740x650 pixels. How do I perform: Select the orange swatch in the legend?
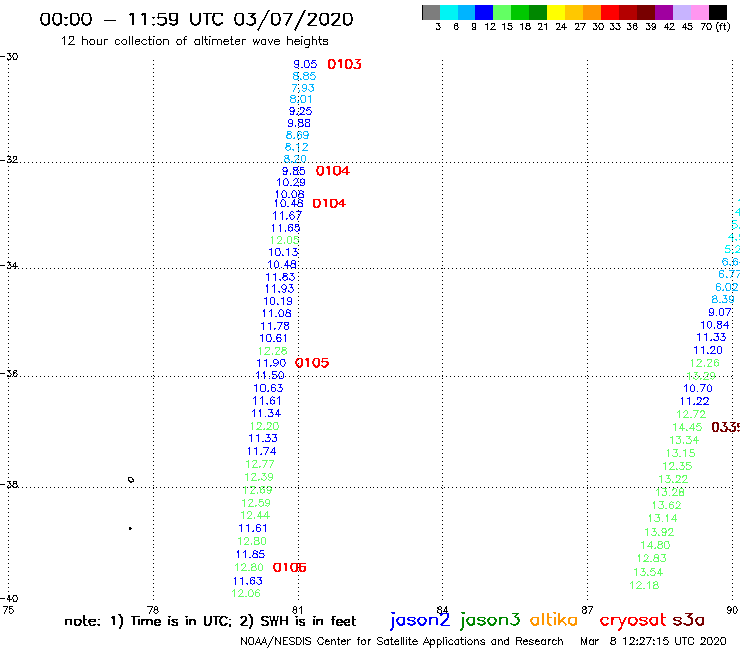click(592, 12)
